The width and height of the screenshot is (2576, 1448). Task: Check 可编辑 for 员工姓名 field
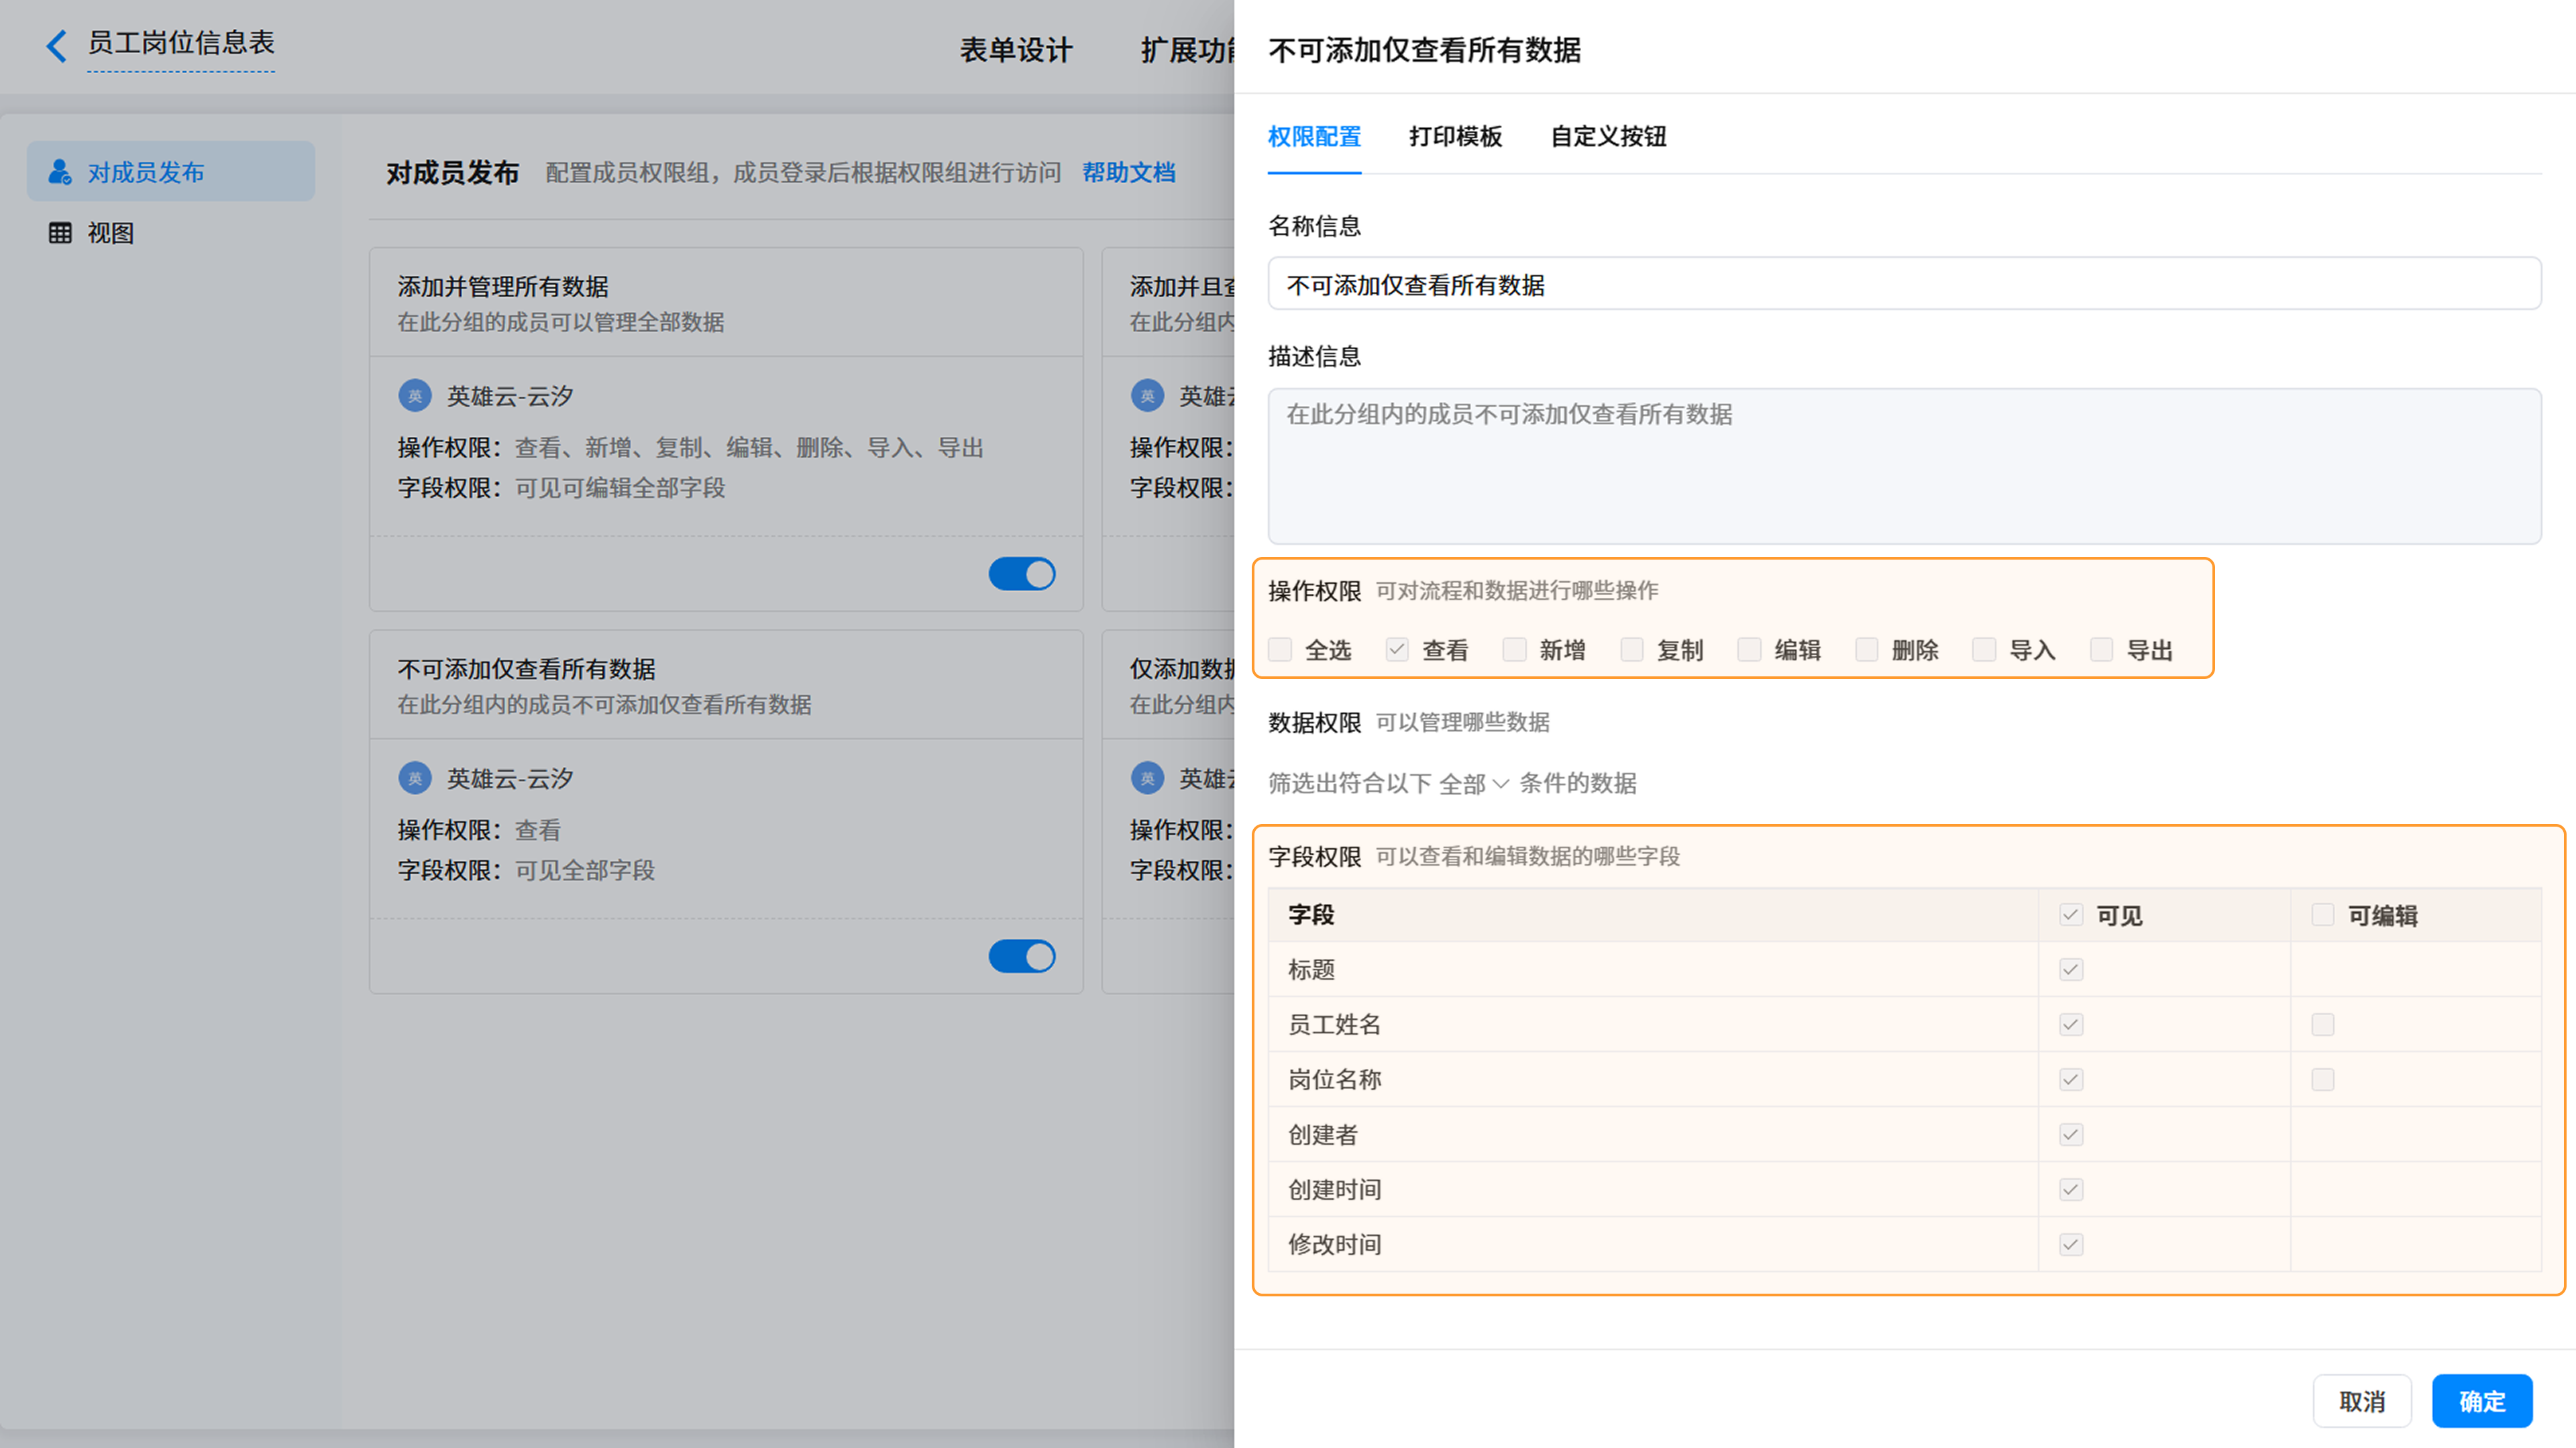2322,1024
